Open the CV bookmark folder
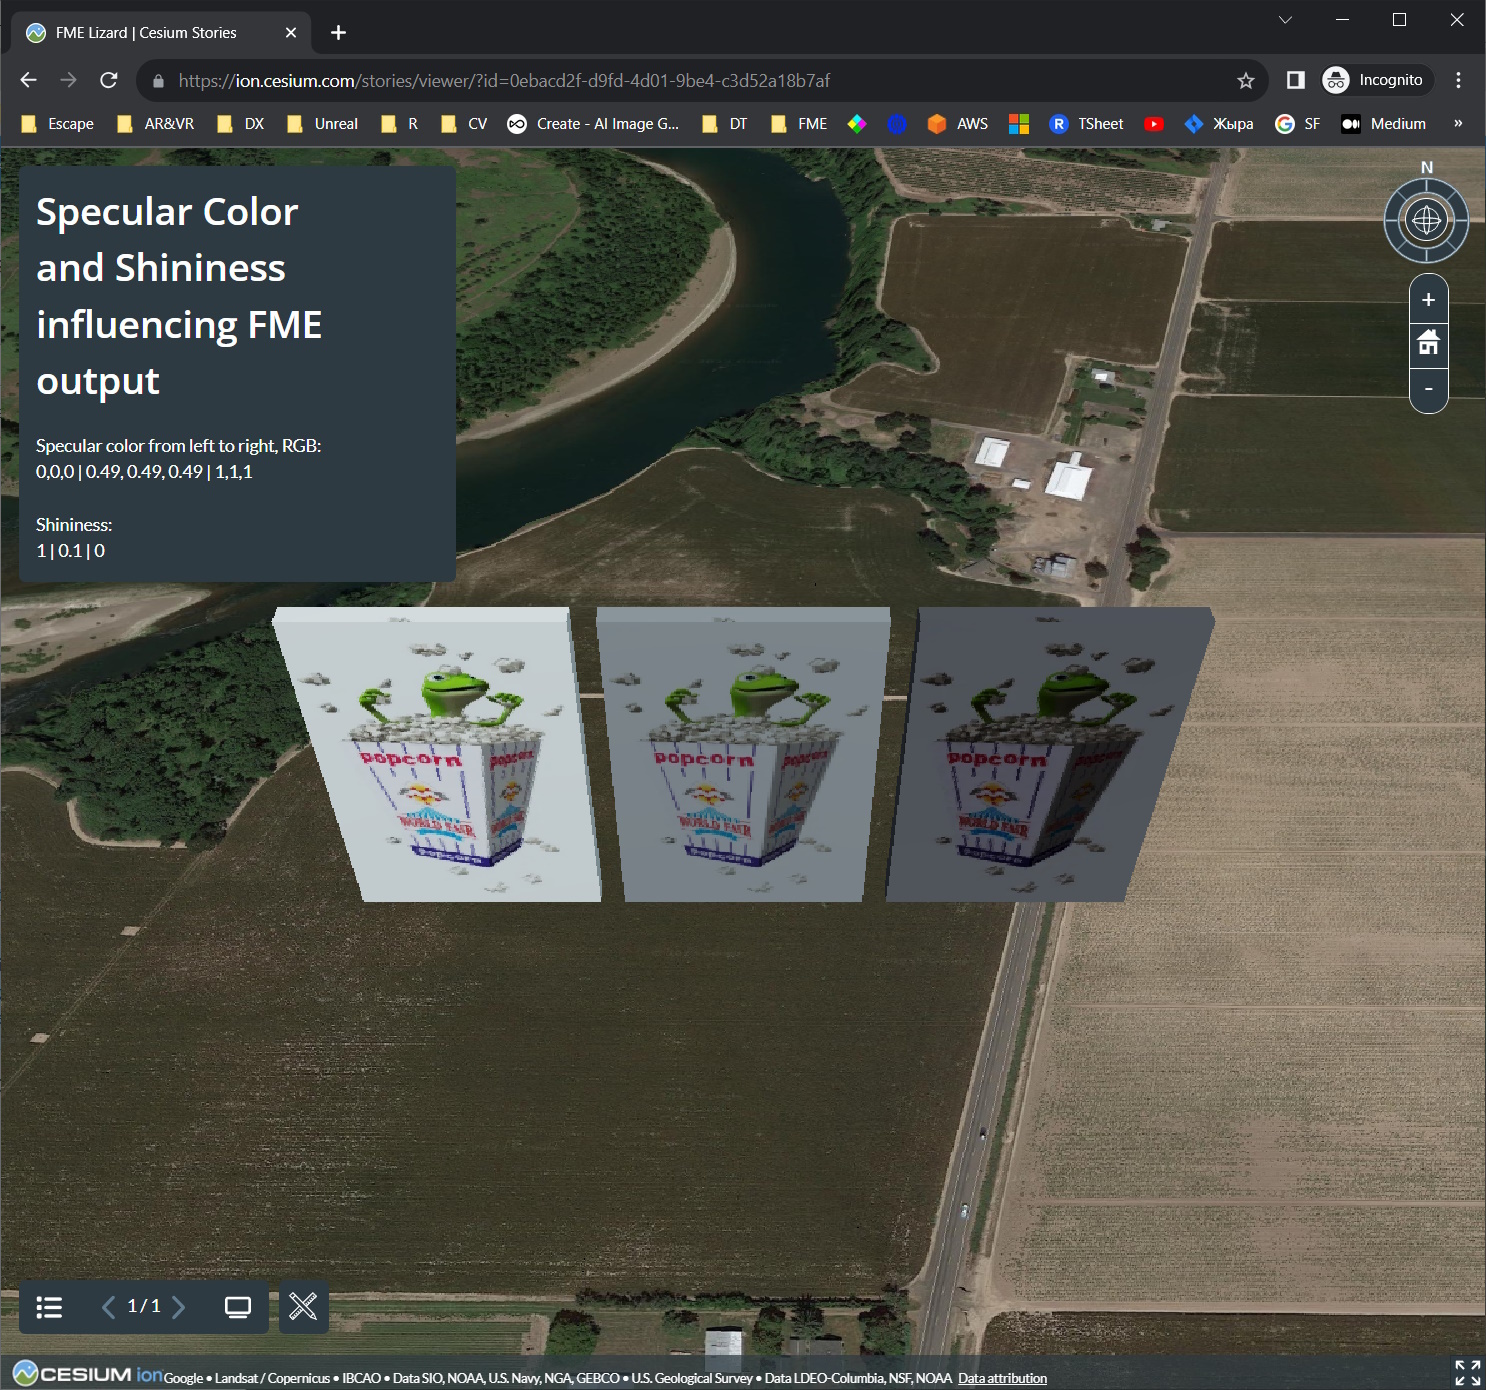The height and width of the screenshot is (1390, 1486). click(x=464, y=124)
